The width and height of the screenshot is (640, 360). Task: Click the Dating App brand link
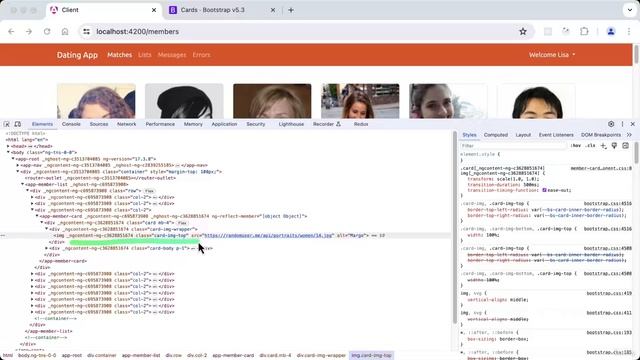point(77,55)
